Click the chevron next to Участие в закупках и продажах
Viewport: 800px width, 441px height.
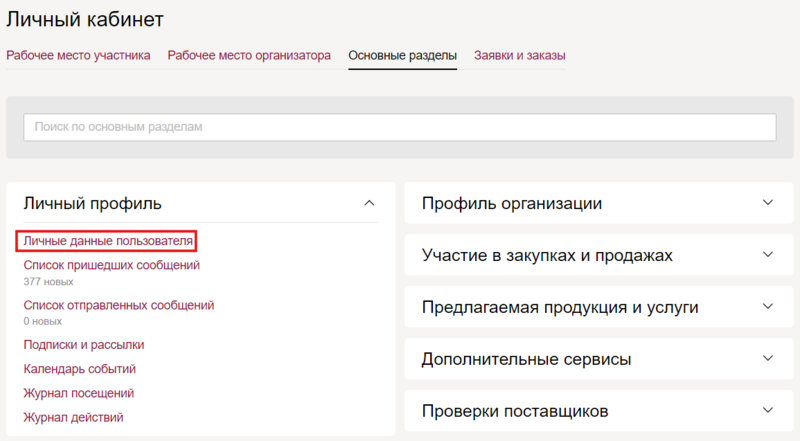tap(768, 255)
